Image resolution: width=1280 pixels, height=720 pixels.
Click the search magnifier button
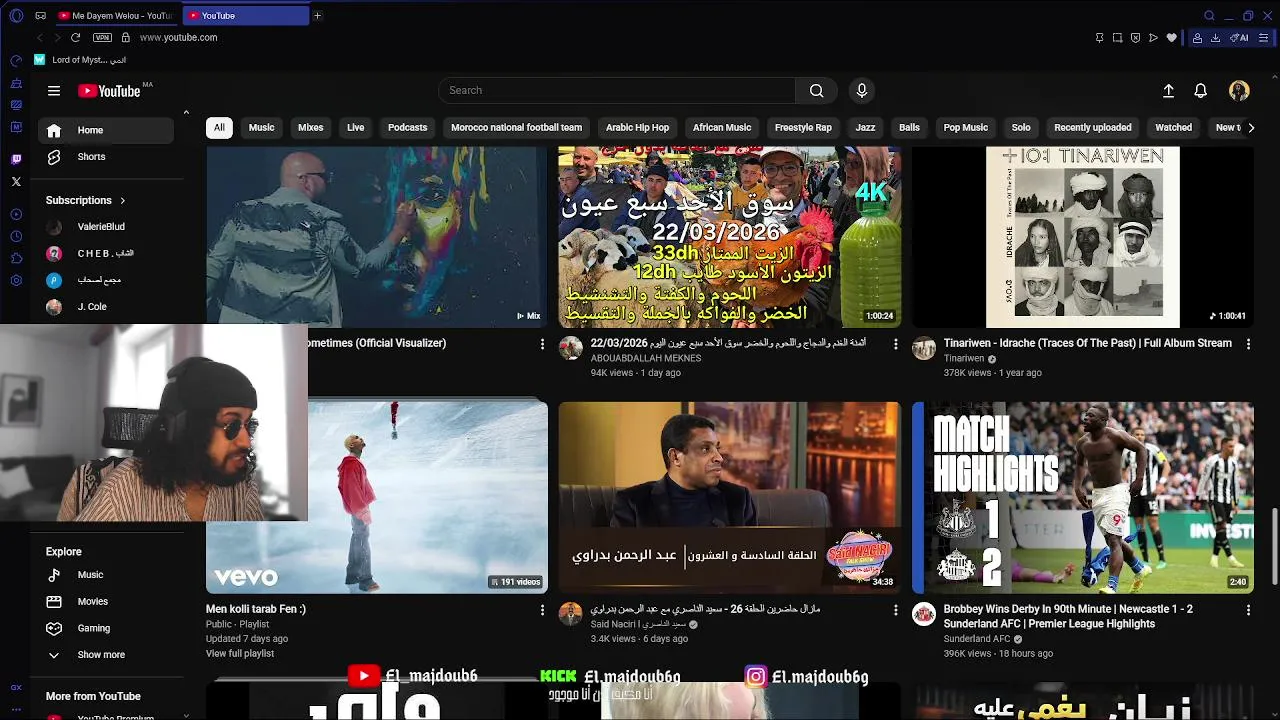pos(817,91)
